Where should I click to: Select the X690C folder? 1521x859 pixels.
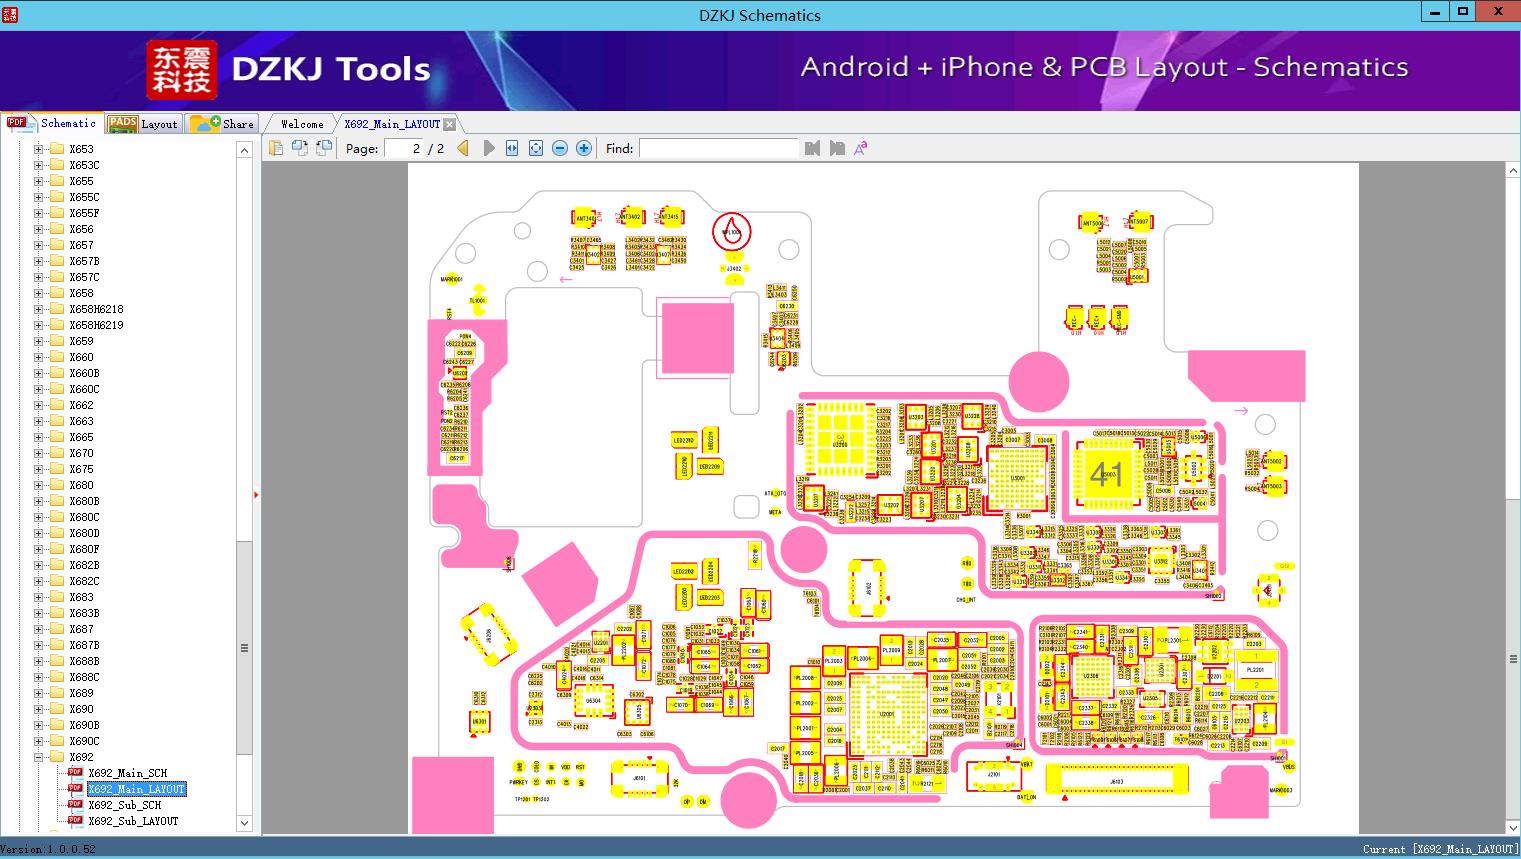[x=84, y=741]
